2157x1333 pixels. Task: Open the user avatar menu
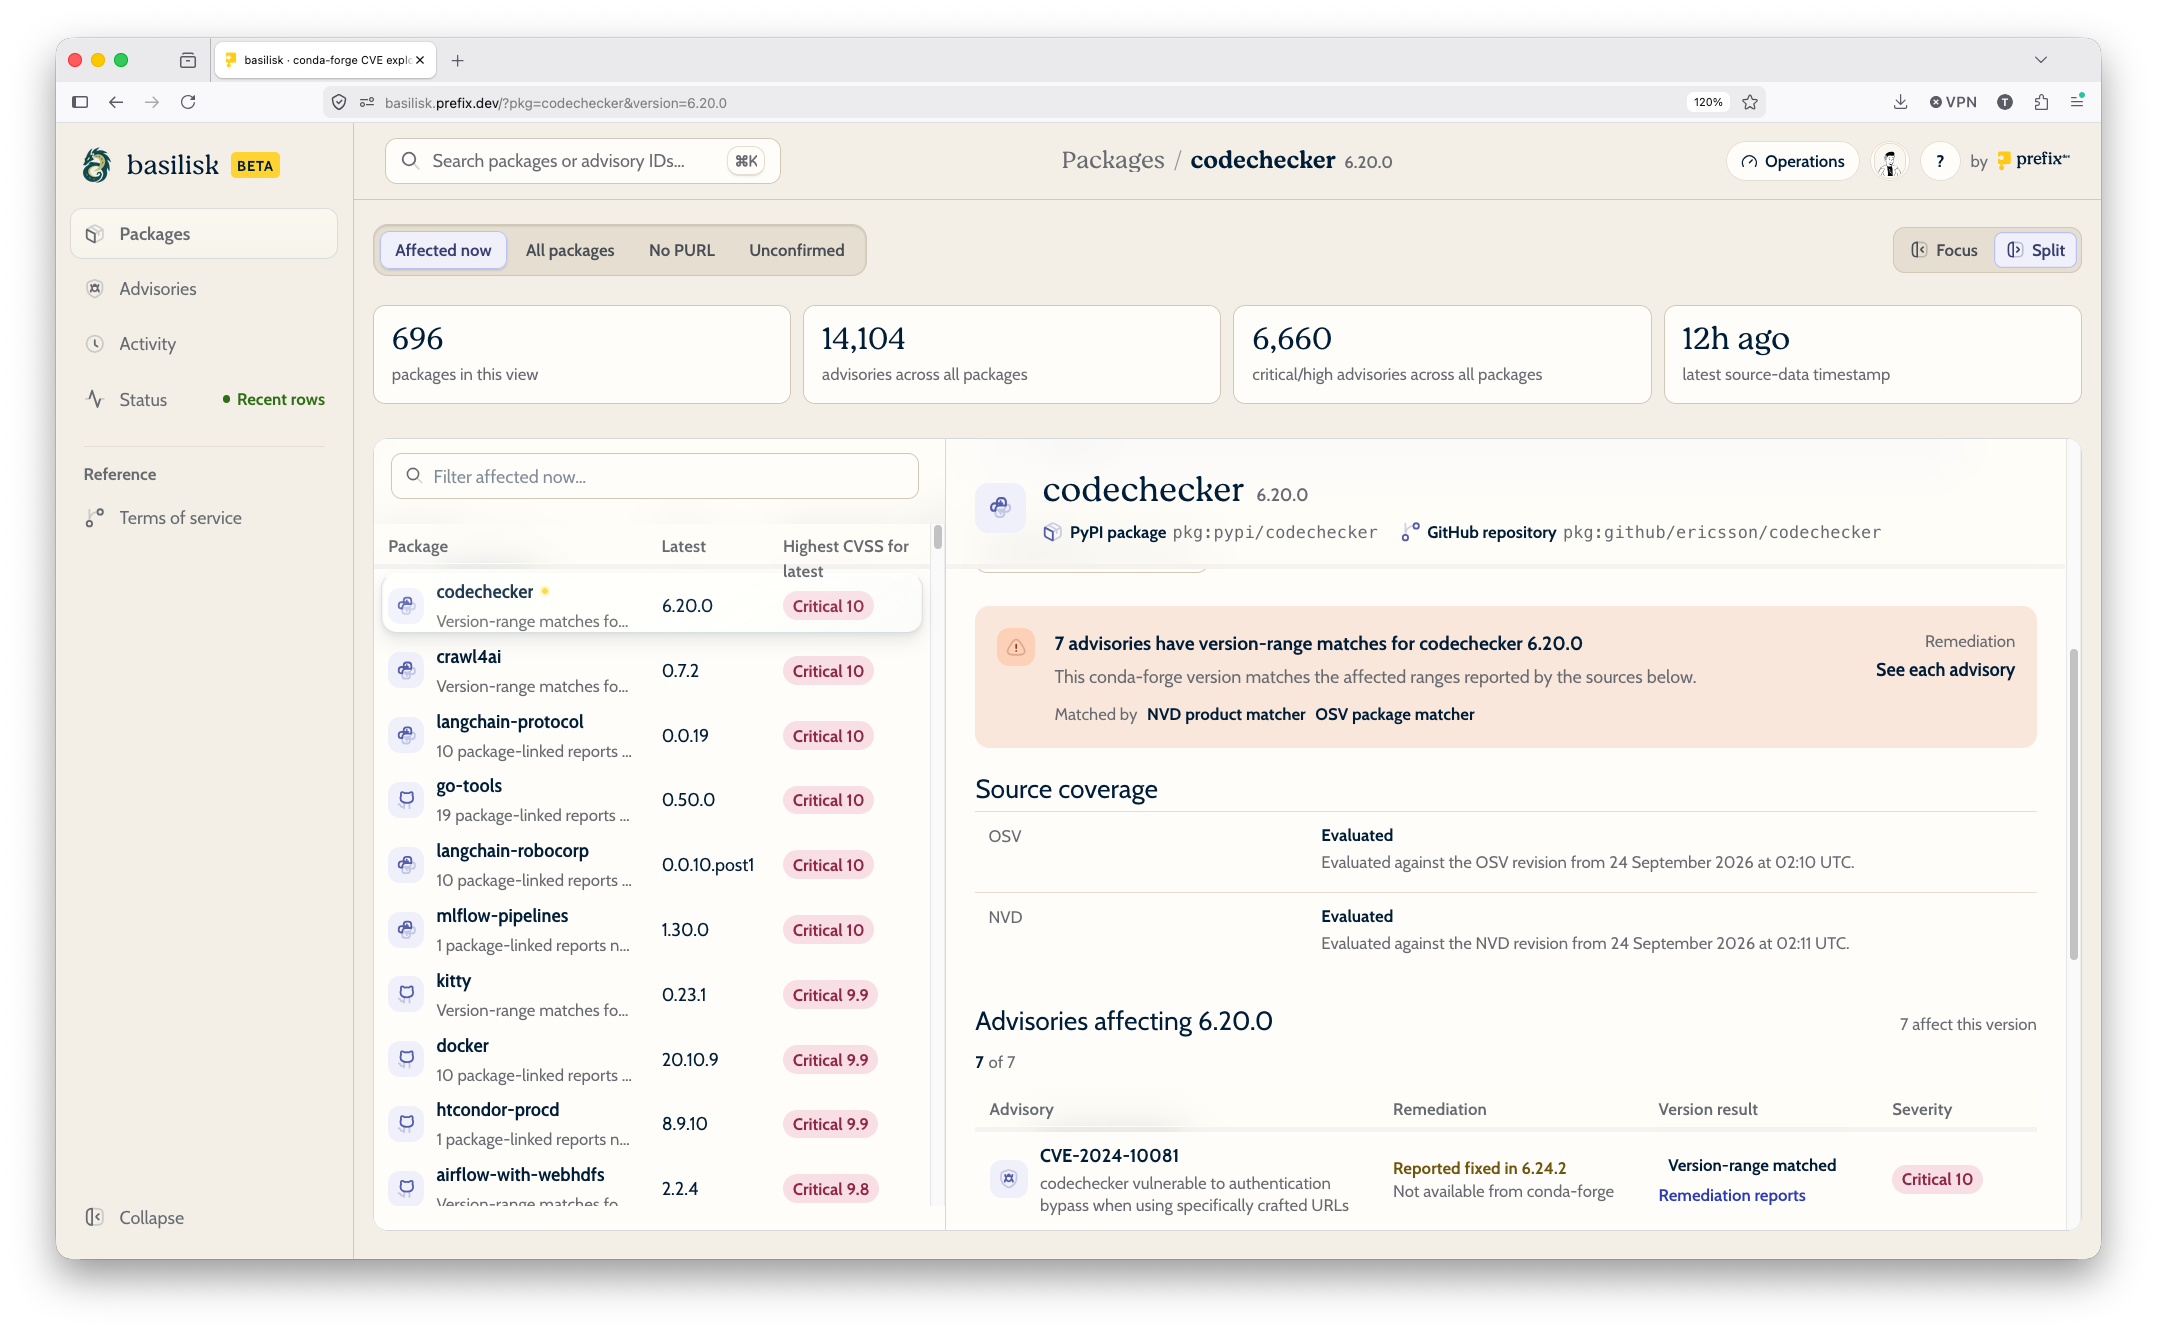click(x=1889, y=161)
